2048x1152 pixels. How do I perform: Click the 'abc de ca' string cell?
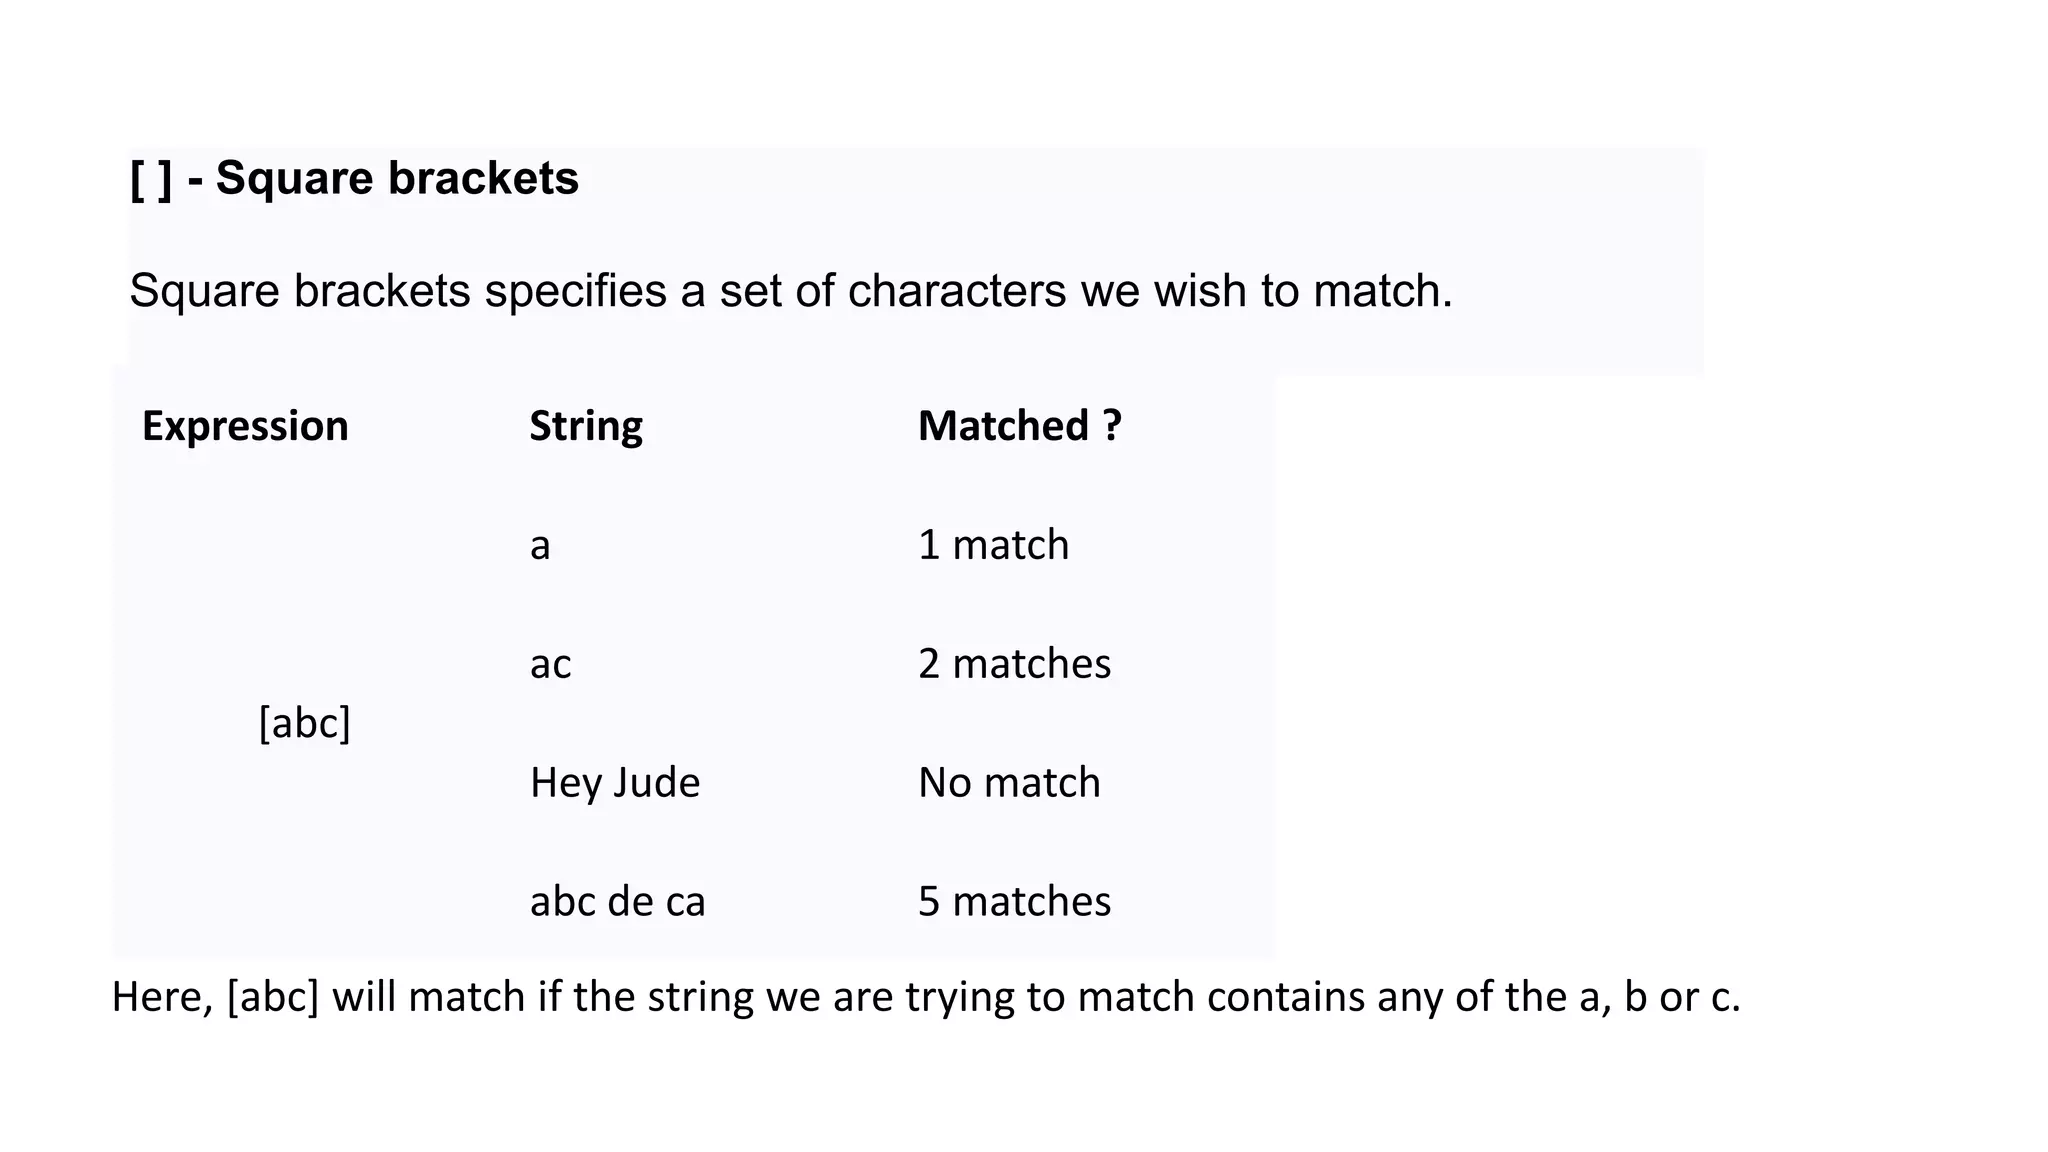(618, 902)
